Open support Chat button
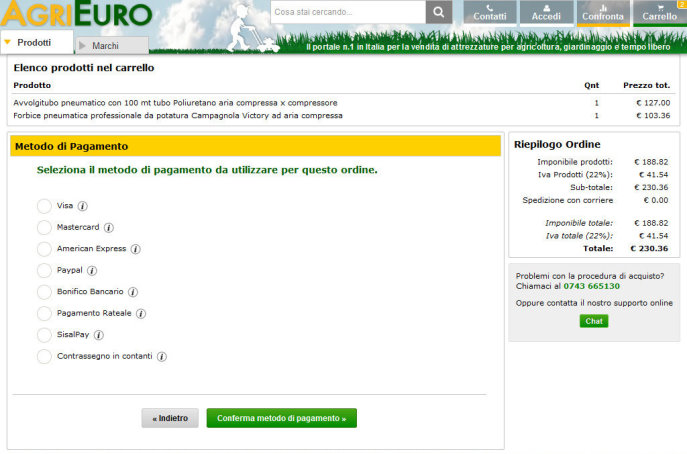The width and height of the screenshot is (687, 454). point(594,321)
